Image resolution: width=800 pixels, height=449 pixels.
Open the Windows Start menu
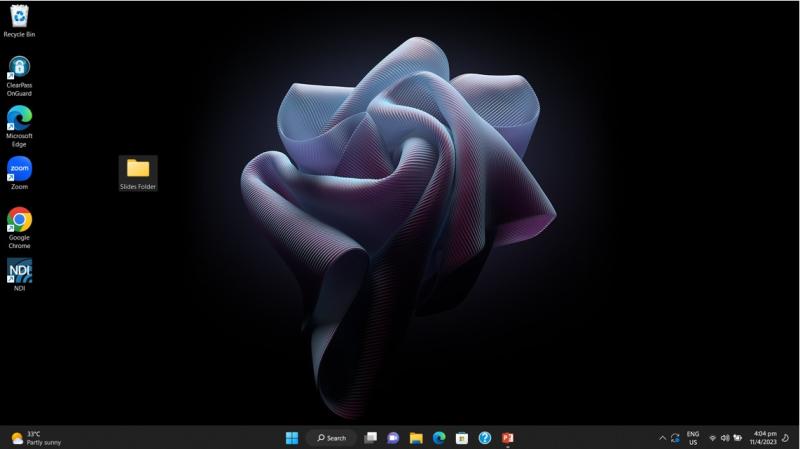tap(292, 438)
